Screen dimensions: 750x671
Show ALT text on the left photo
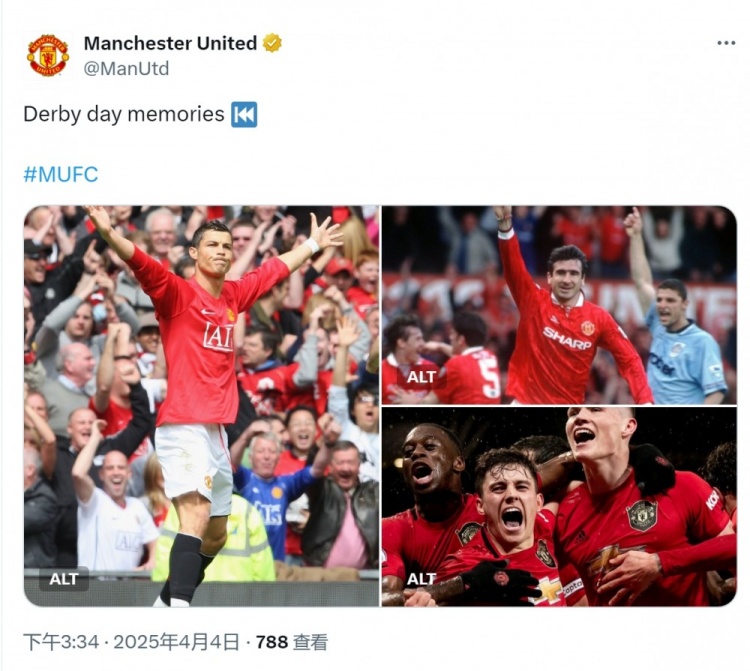[x=64, y=579]
